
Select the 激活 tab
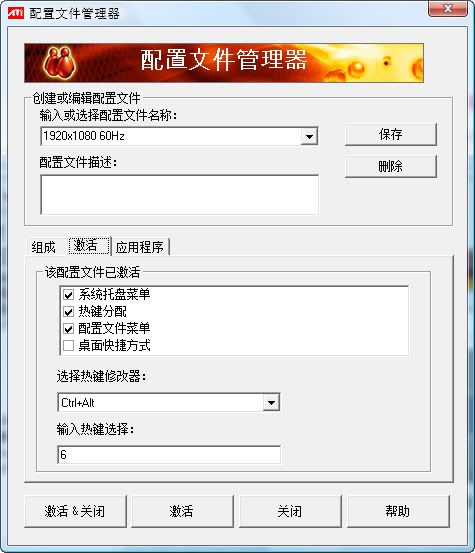[x=89, y=245]
